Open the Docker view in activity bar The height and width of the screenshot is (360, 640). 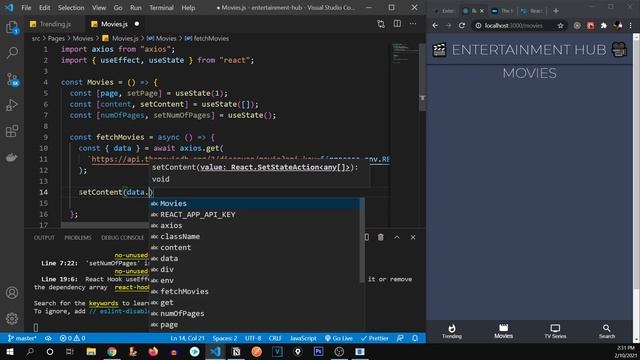point(12,157)
